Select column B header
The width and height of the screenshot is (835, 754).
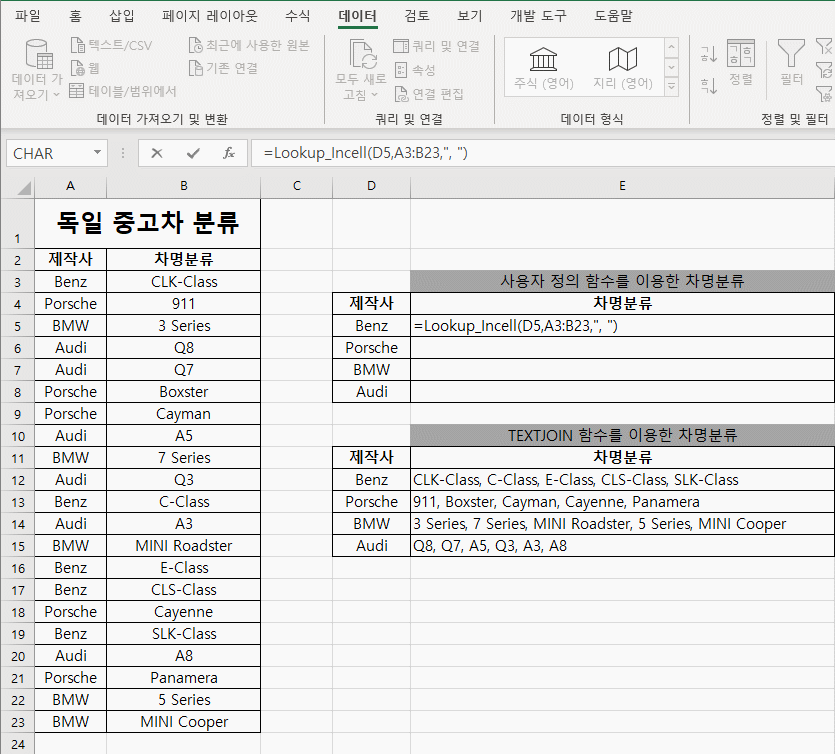coord(184,186)
